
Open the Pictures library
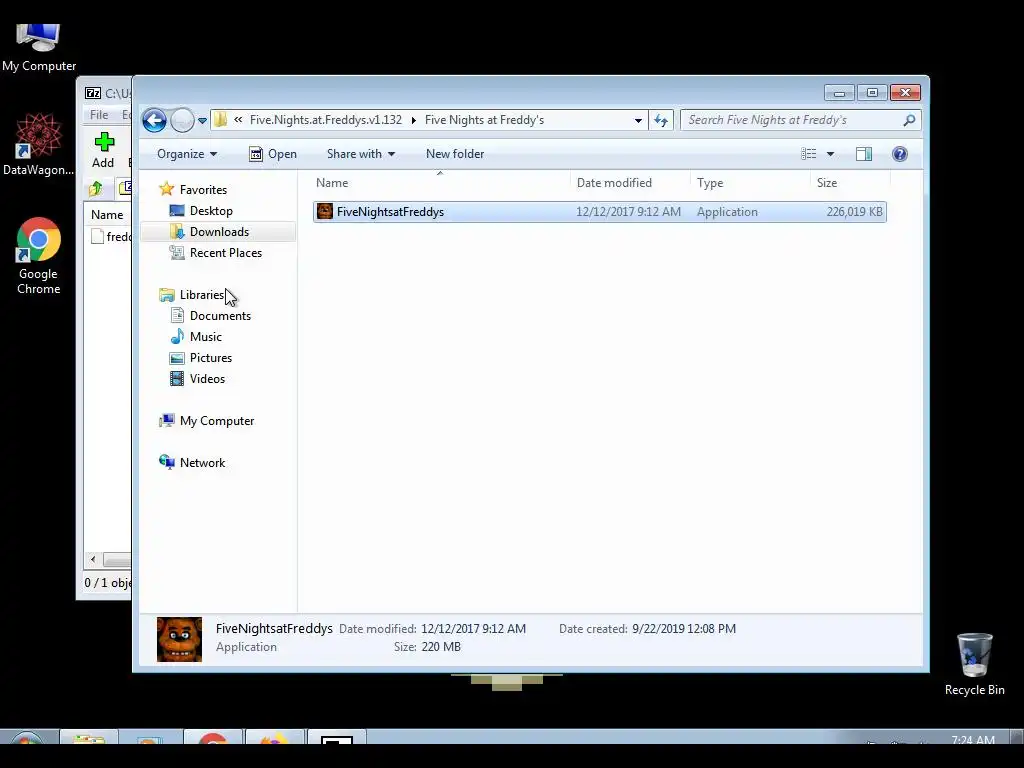click(x=210, y=357)
